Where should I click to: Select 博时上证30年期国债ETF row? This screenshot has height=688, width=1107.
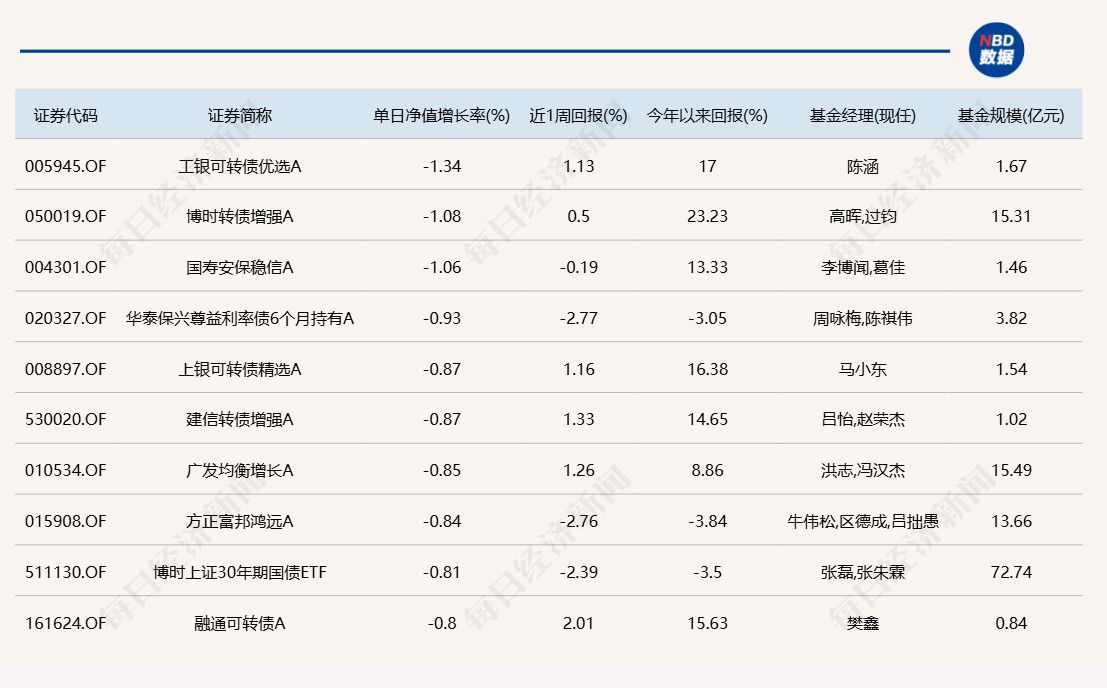click(x=240, y=573)
